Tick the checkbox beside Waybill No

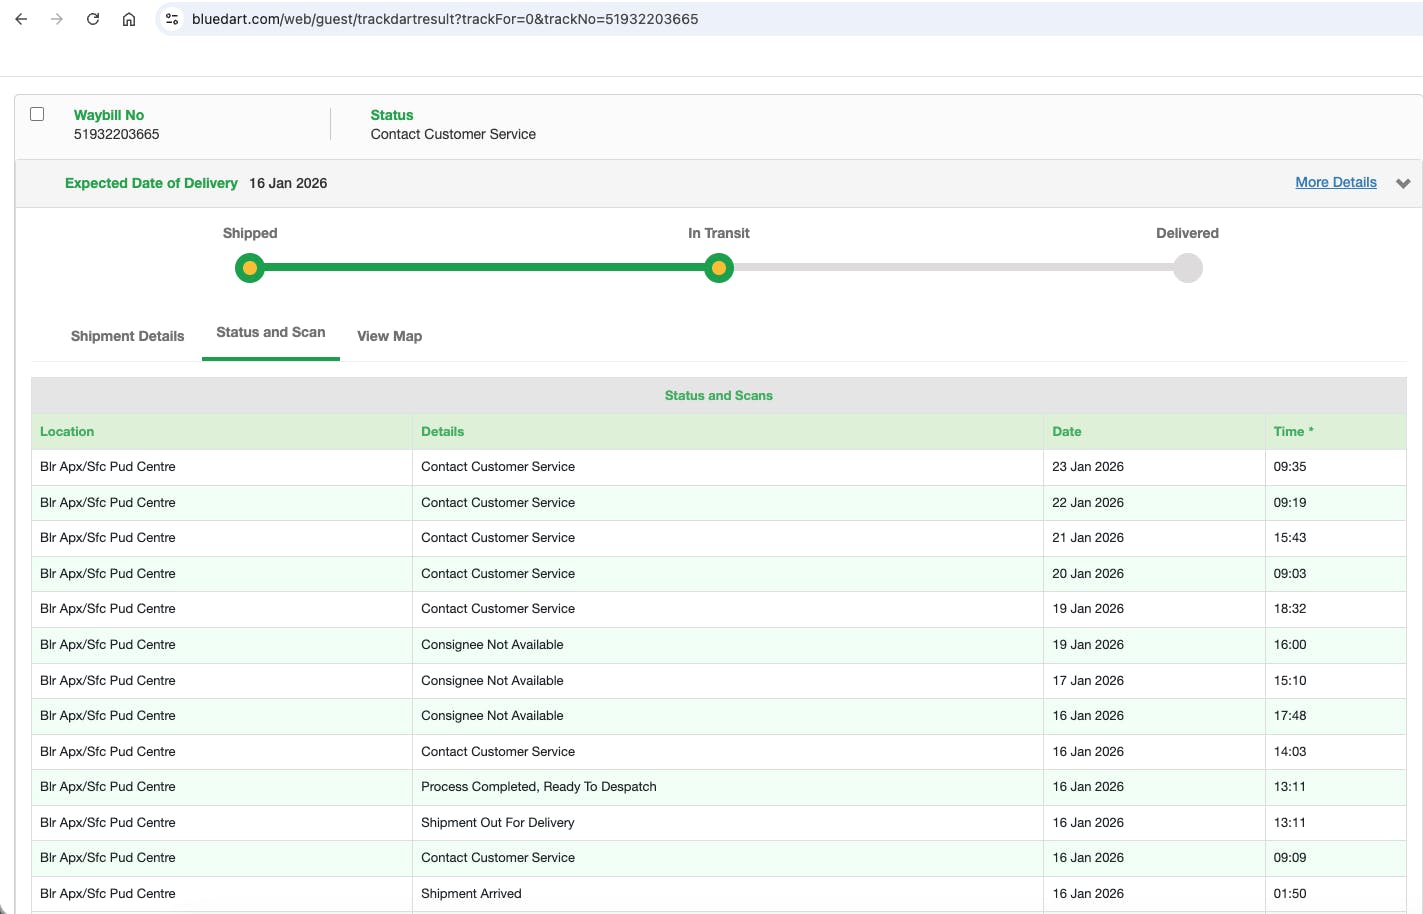pyautogui.click(x=37, y=114)
